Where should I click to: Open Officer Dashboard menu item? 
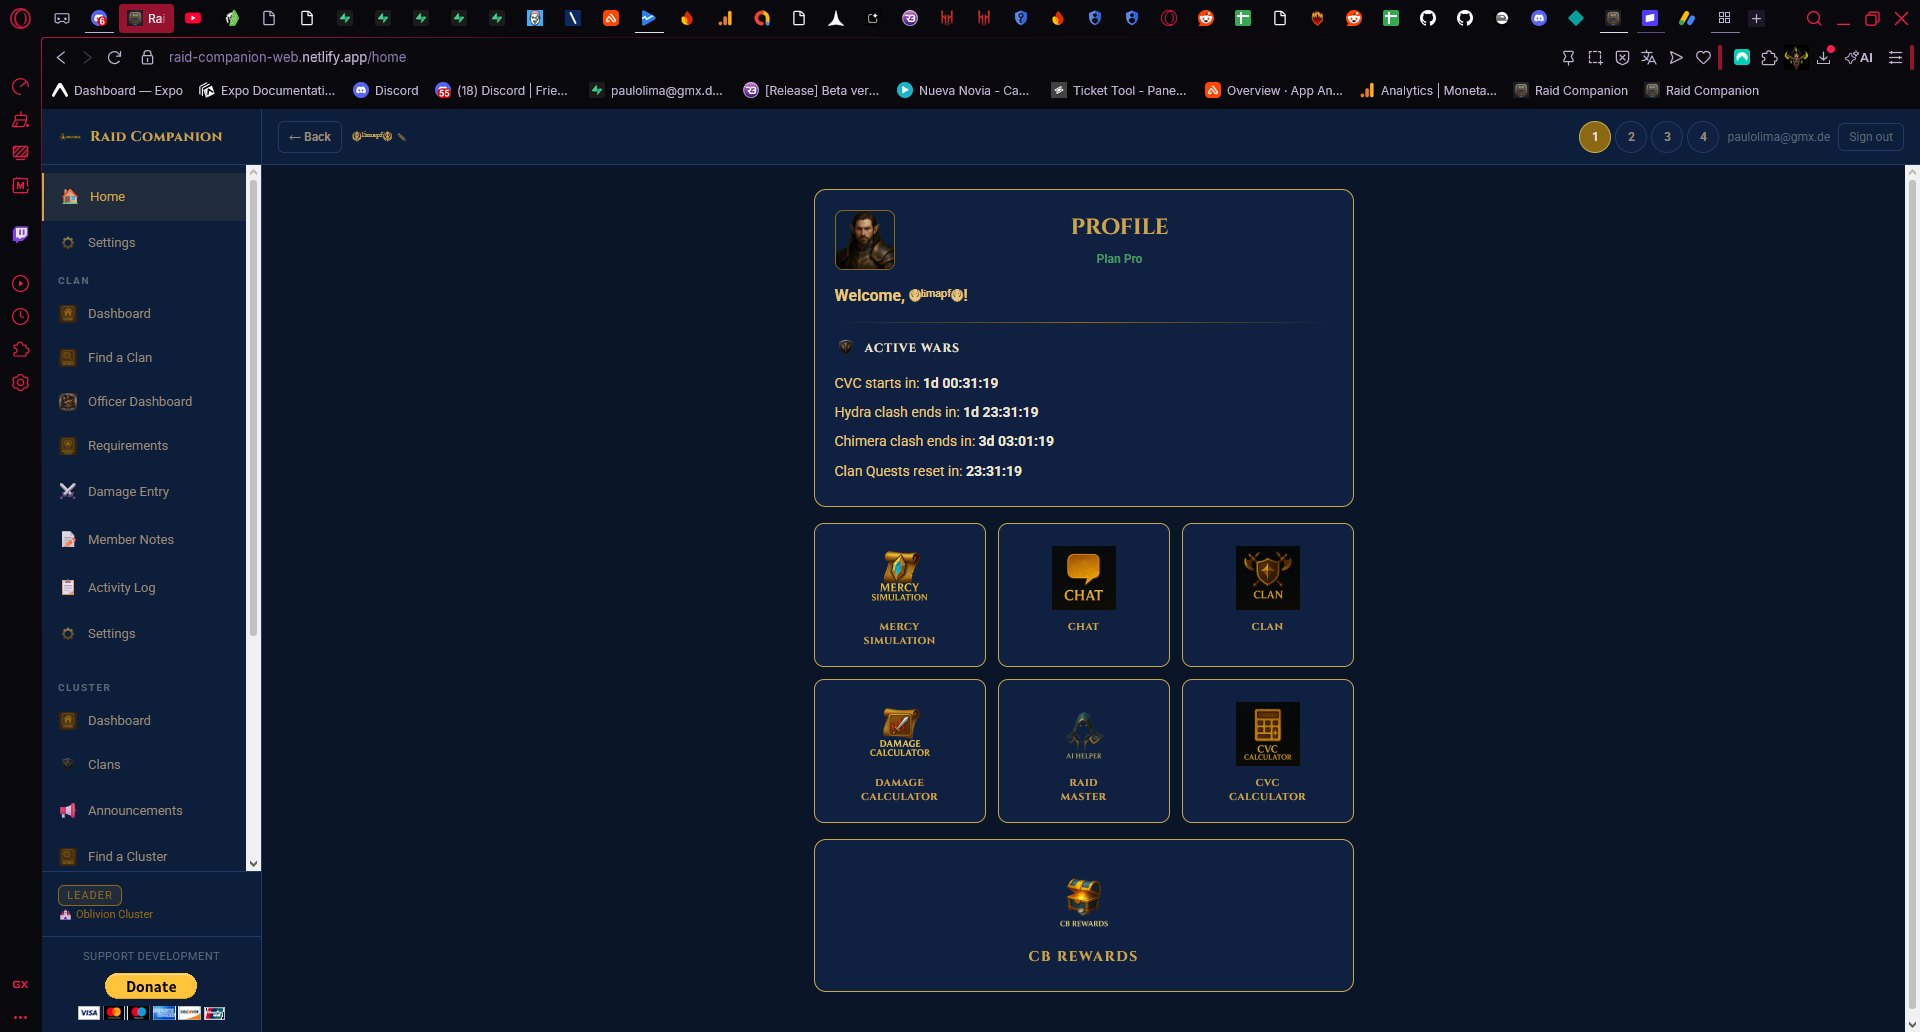(x=145, y=402)
